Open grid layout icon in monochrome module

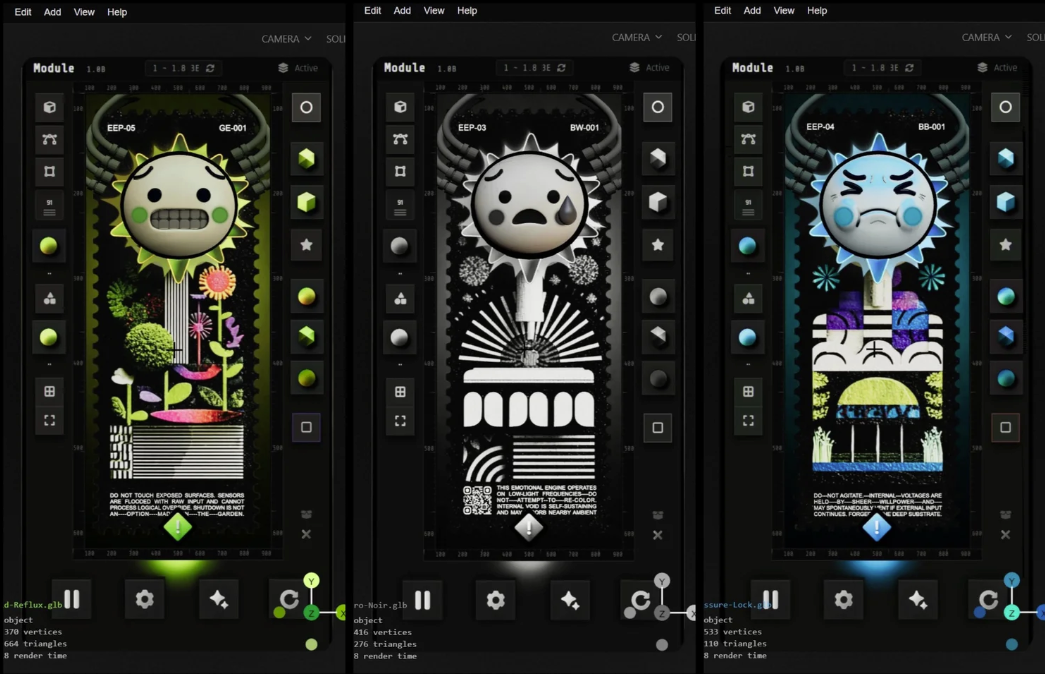click(x=401, y=391)
